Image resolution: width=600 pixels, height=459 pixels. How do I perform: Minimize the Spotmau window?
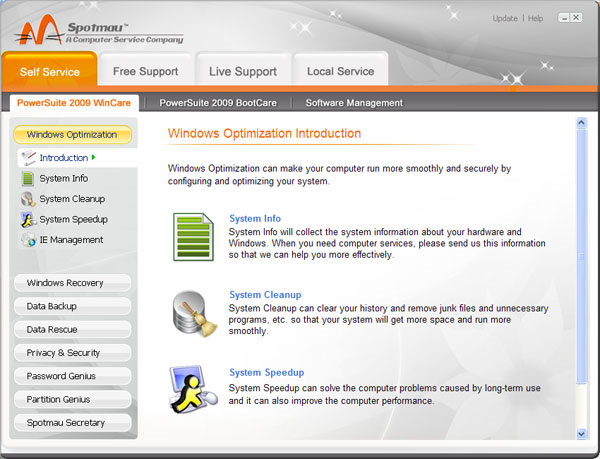564,18
